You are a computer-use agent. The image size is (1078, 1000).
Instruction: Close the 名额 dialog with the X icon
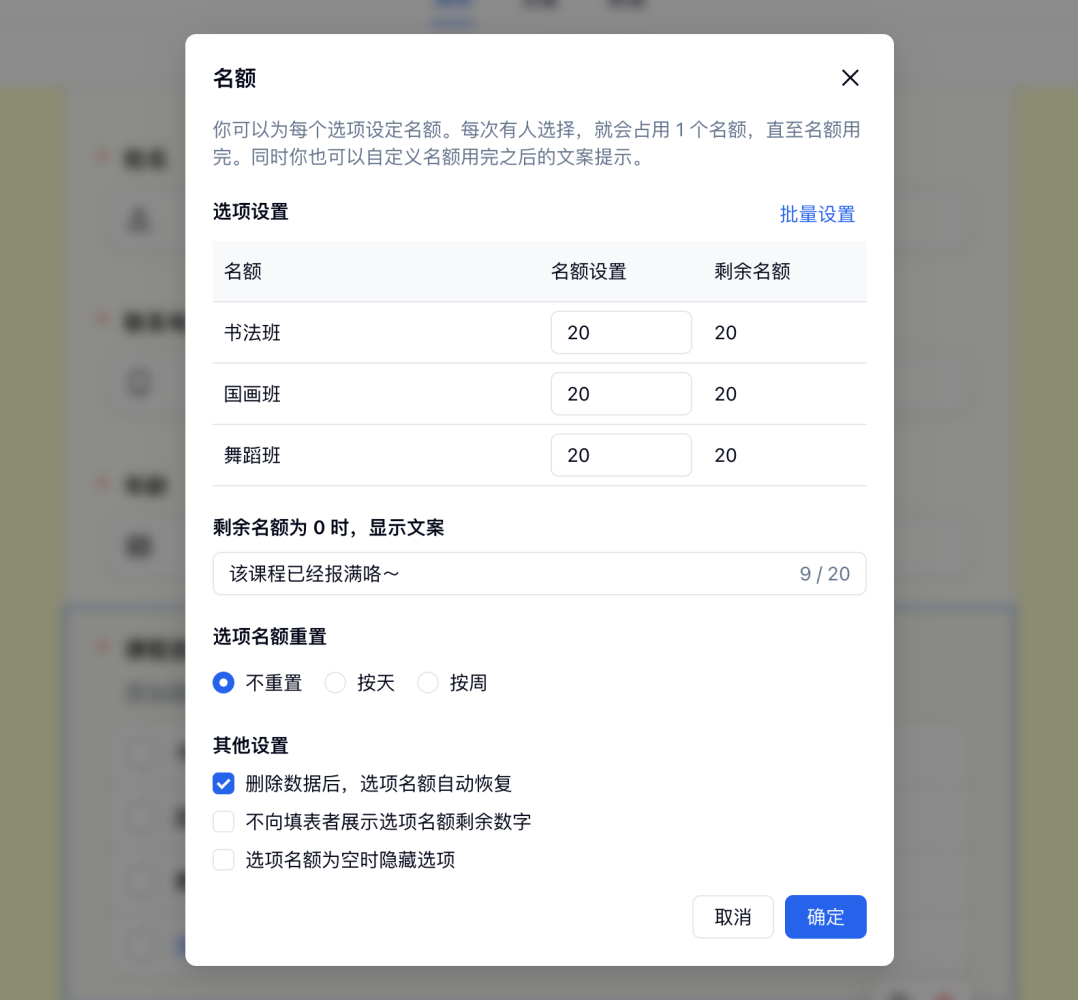point(850,78)
